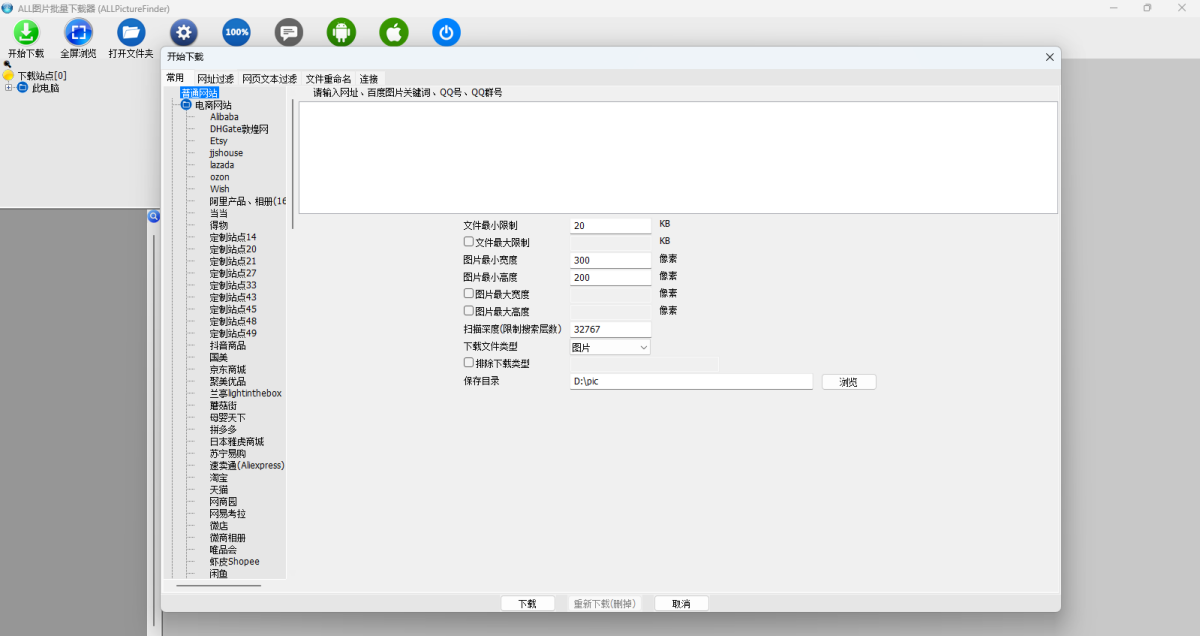The width and height of the screenshot is (1200, 636).
Task: Open the 打开文件夹 folder icon
Action: pyautogui.click(x=131, y=32)
